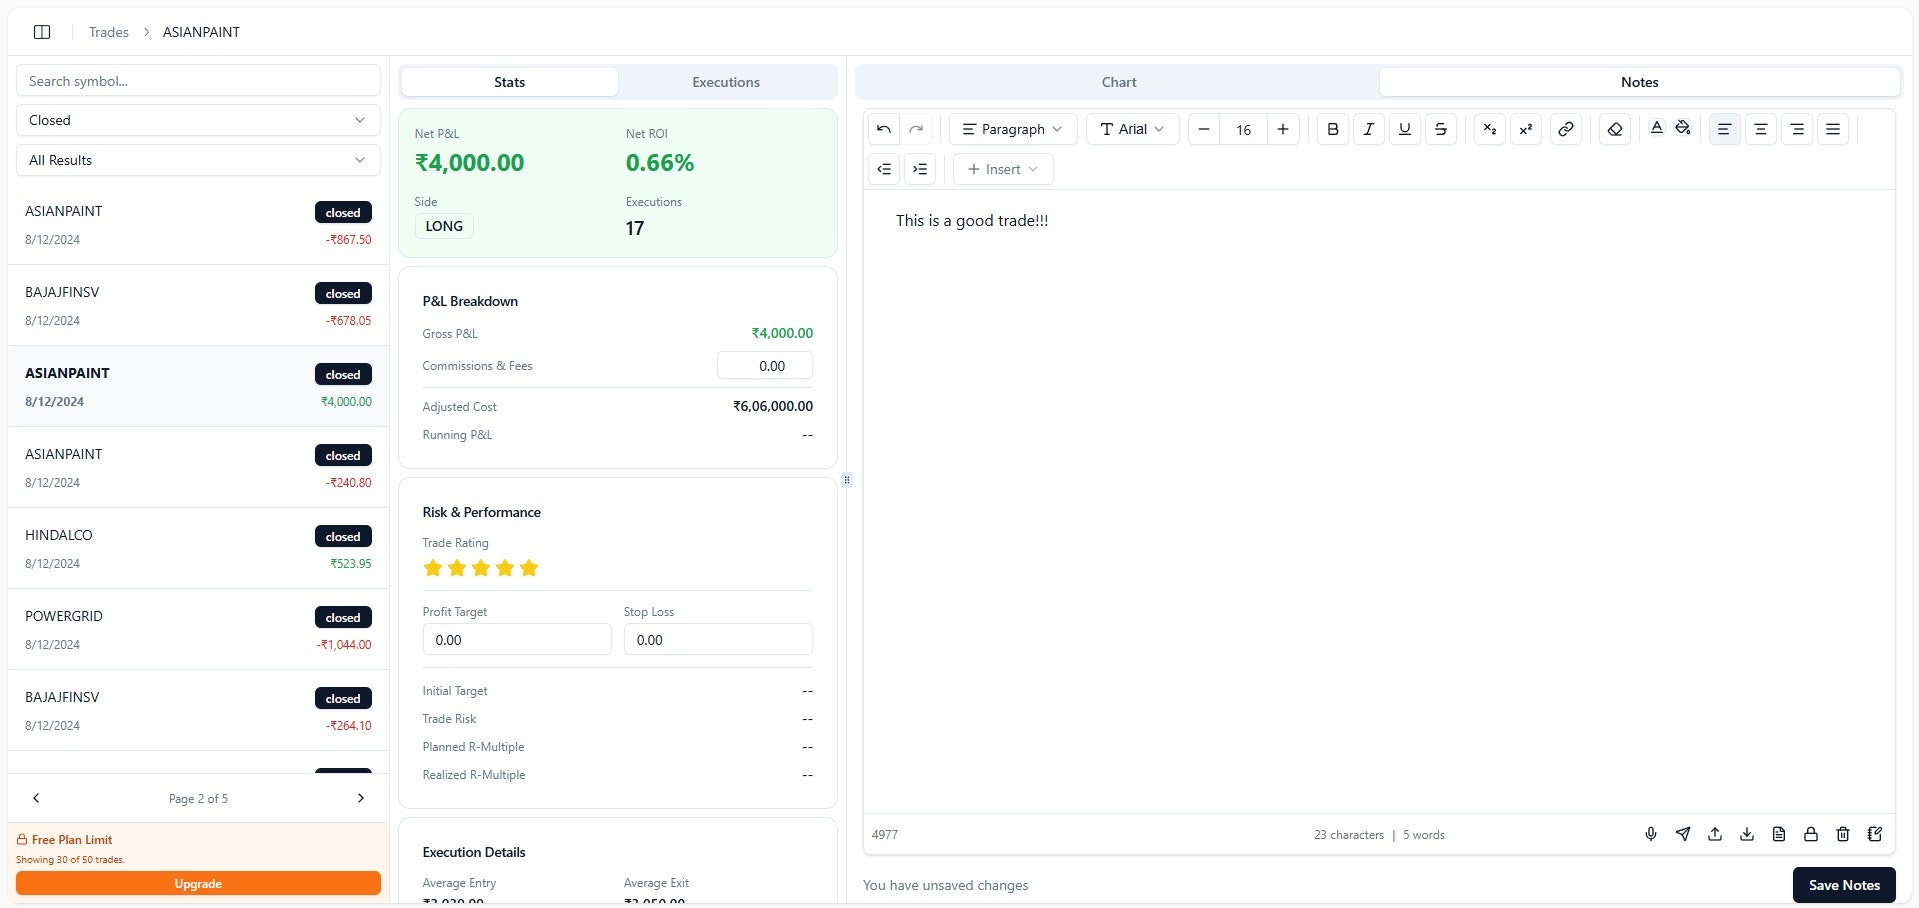Viewport: 1919px width, 908px height.
Task: Click the download icon under the notes area
Action: pos(1747,834)
